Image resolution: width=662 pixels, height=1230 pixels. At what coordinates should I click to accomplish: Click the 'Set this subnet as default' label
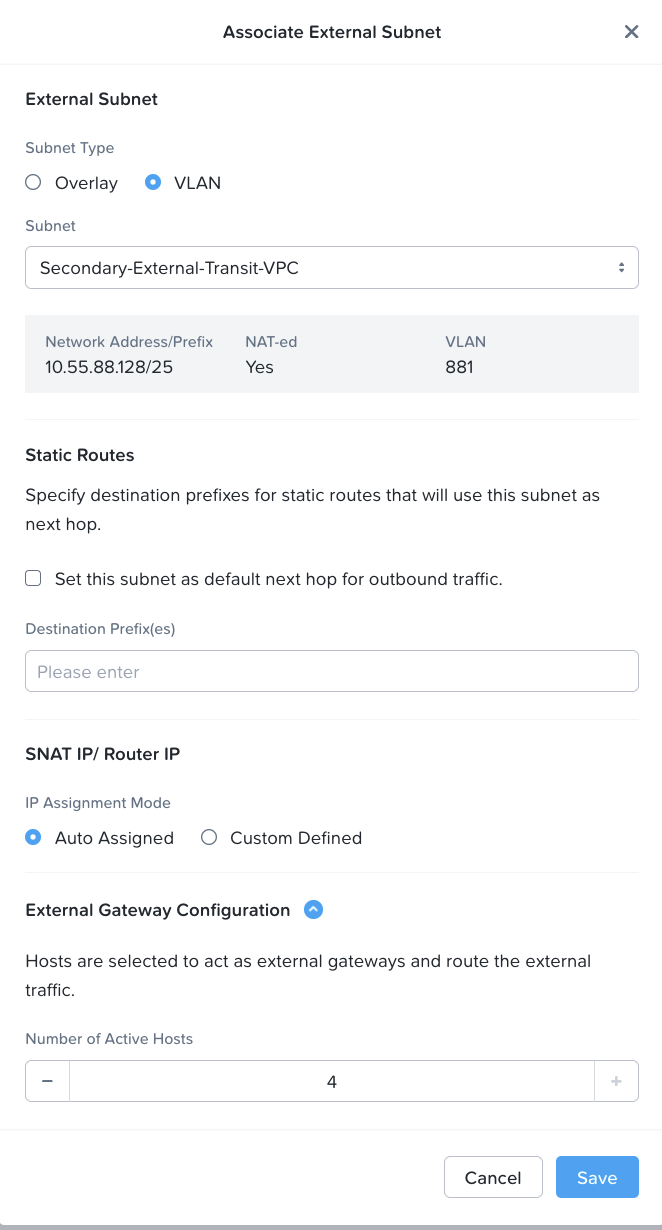point(278,579)
